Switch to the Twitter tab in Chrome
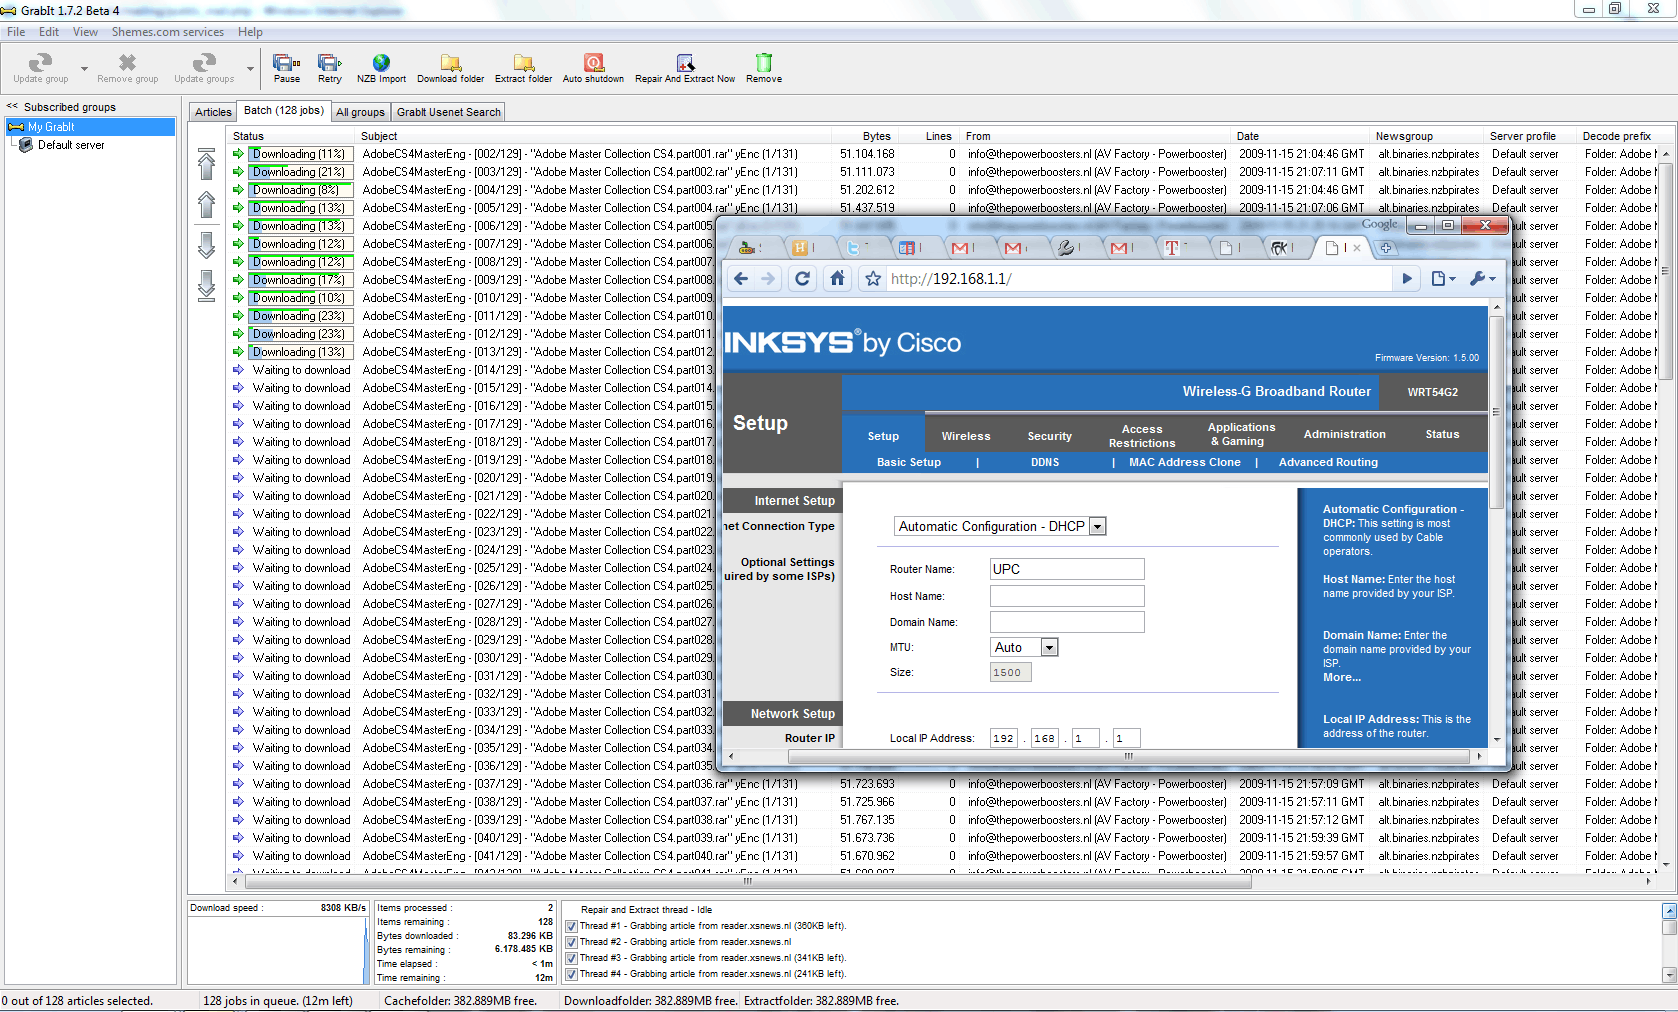Screen dimensions: 1678x1012 click(x=860, y=248)
